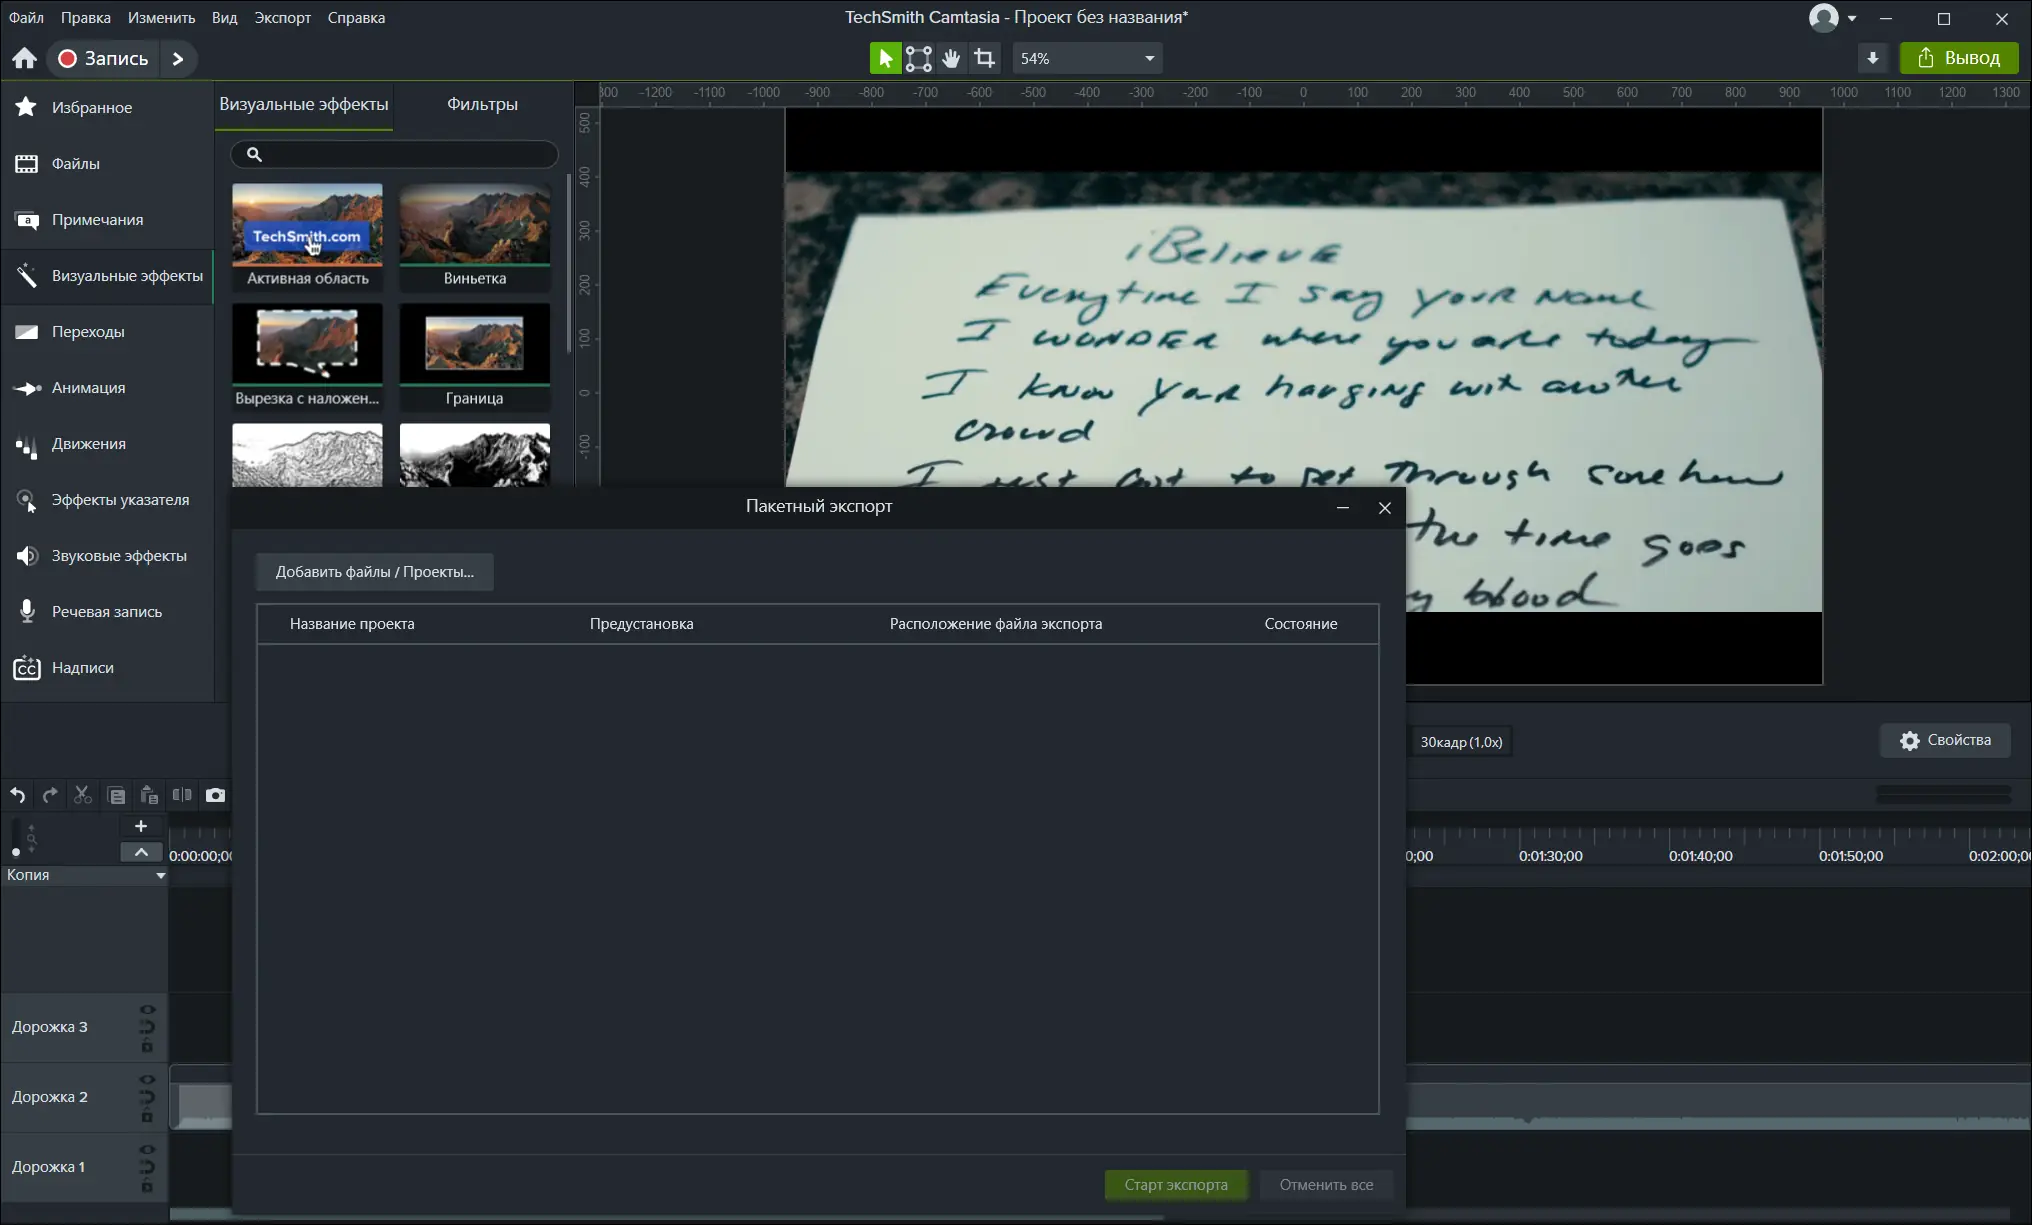Open the 54% canvas zoom dropdown
This screenshot has width=2032, height=1225.
tap(1149, 58)
